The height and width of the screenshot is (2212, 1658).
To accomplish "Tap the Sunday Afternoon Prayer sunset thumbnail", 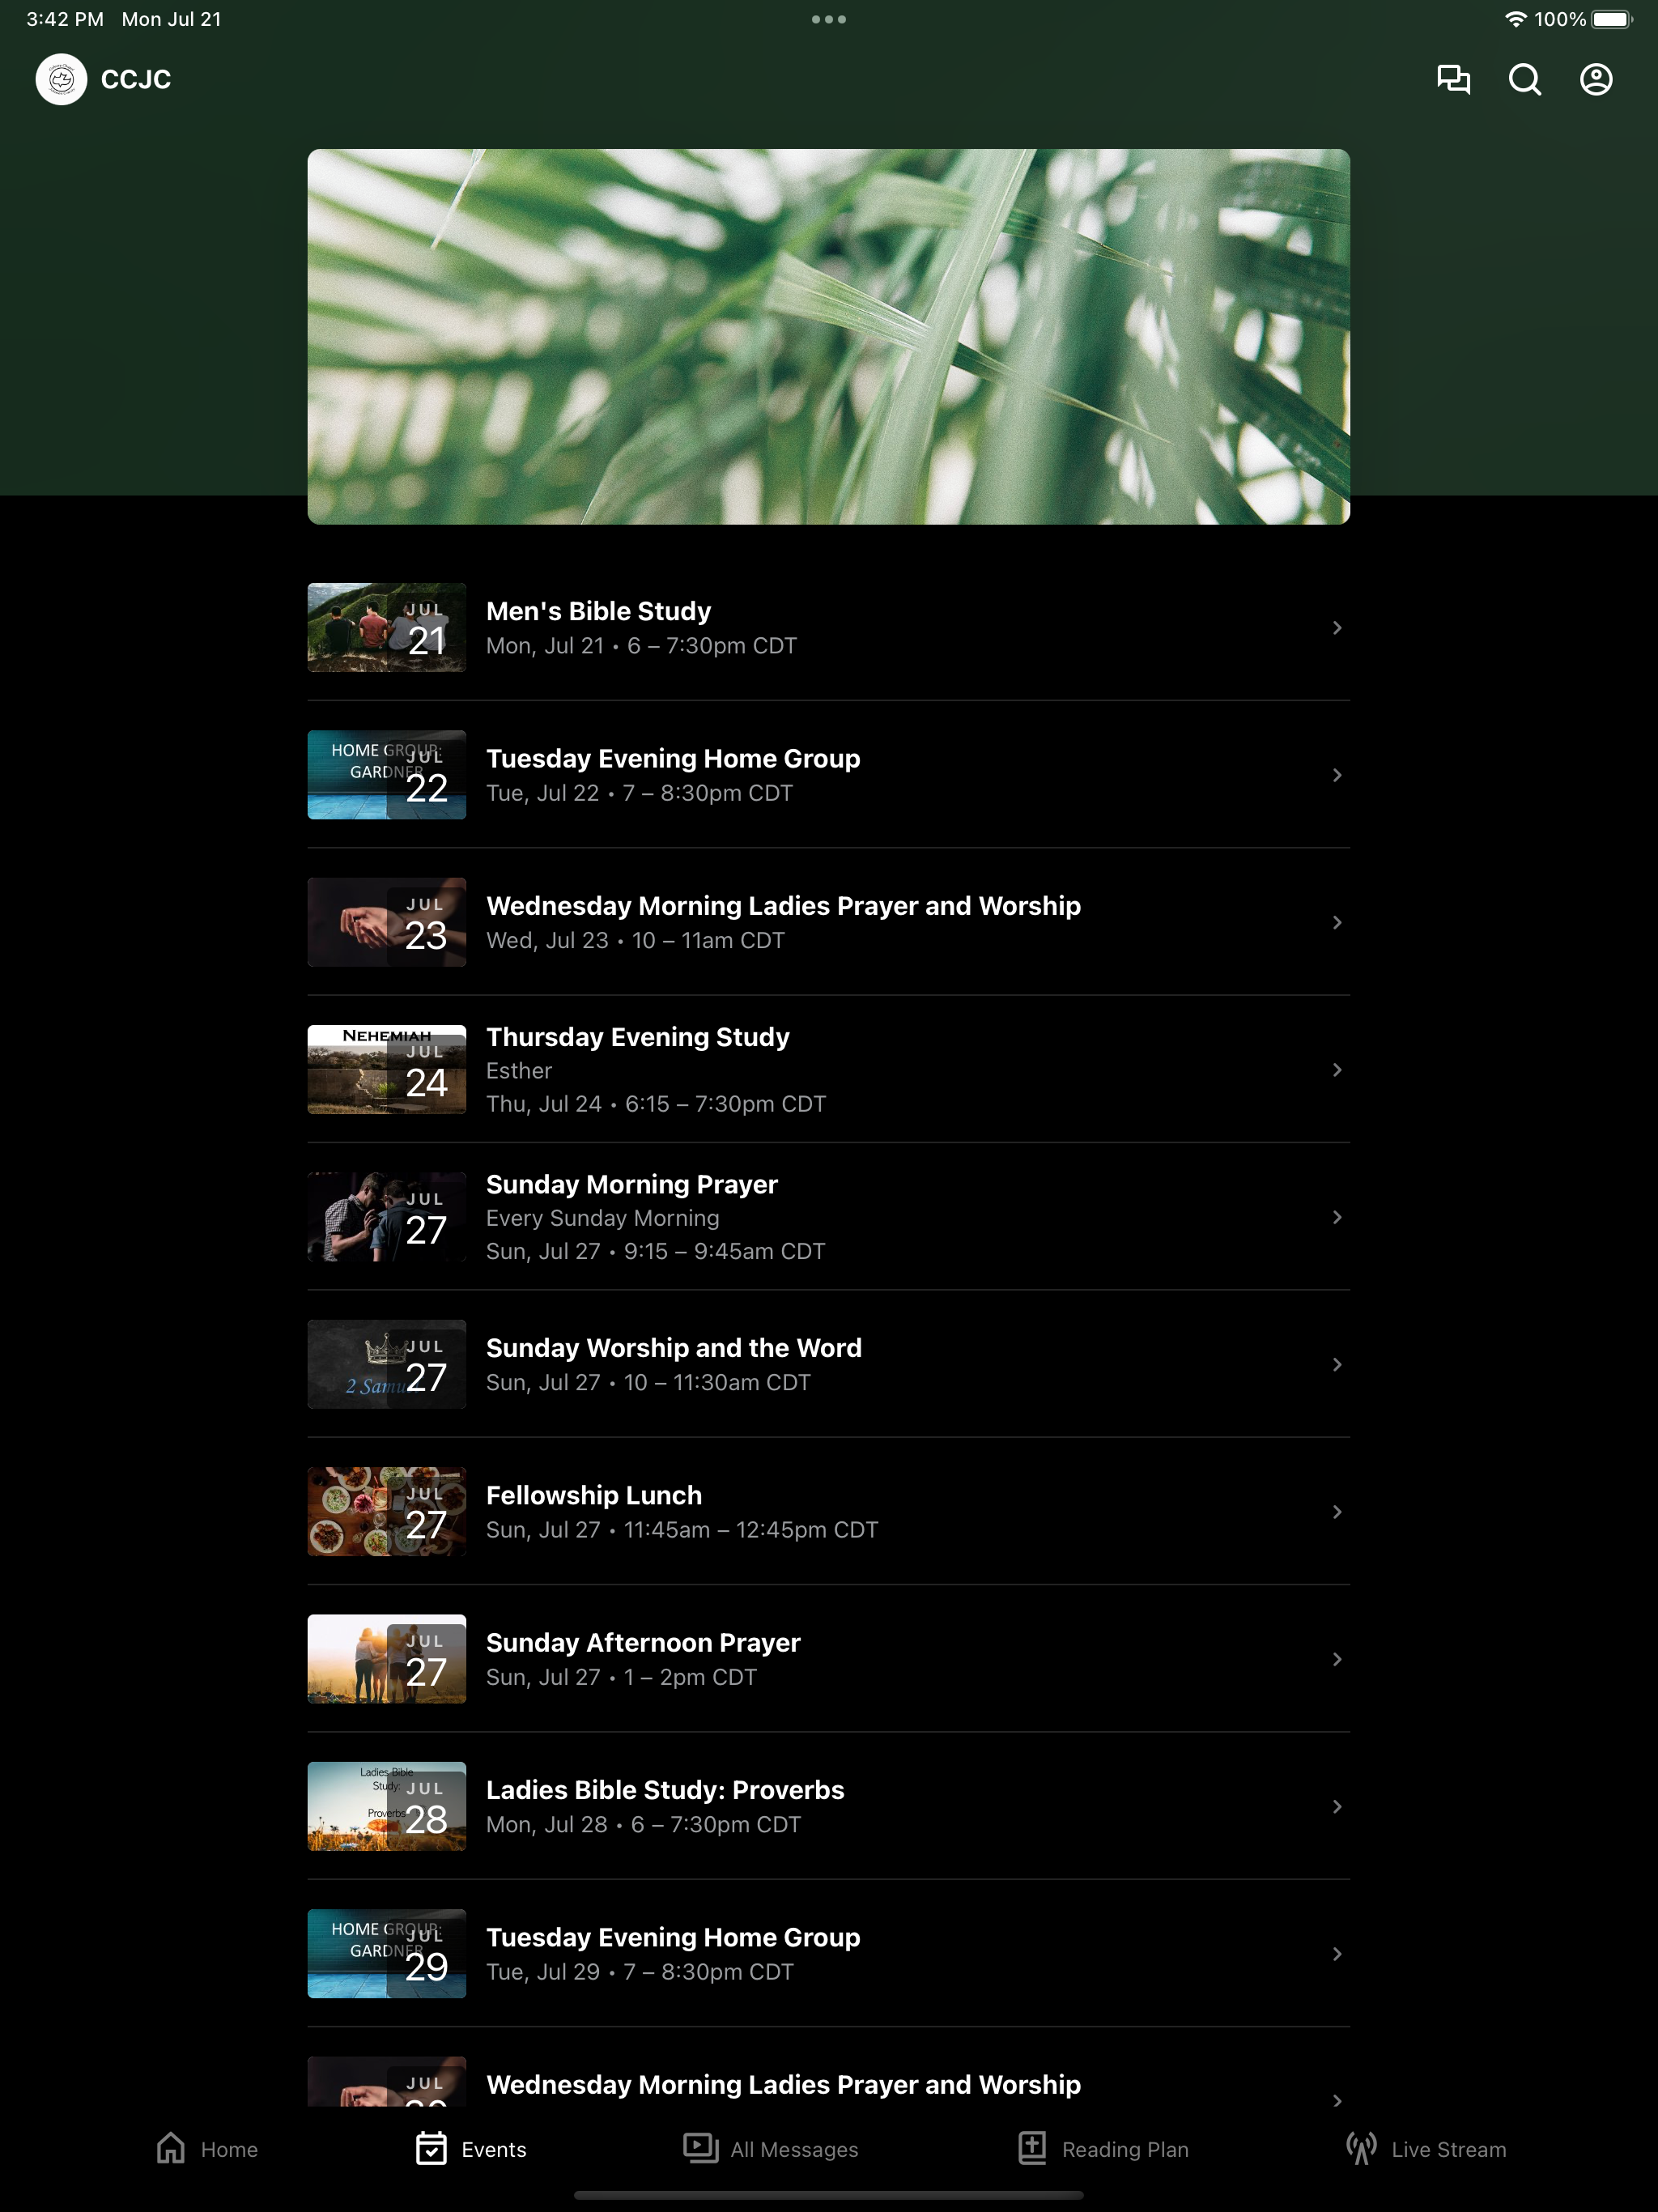I will 387,1659.
